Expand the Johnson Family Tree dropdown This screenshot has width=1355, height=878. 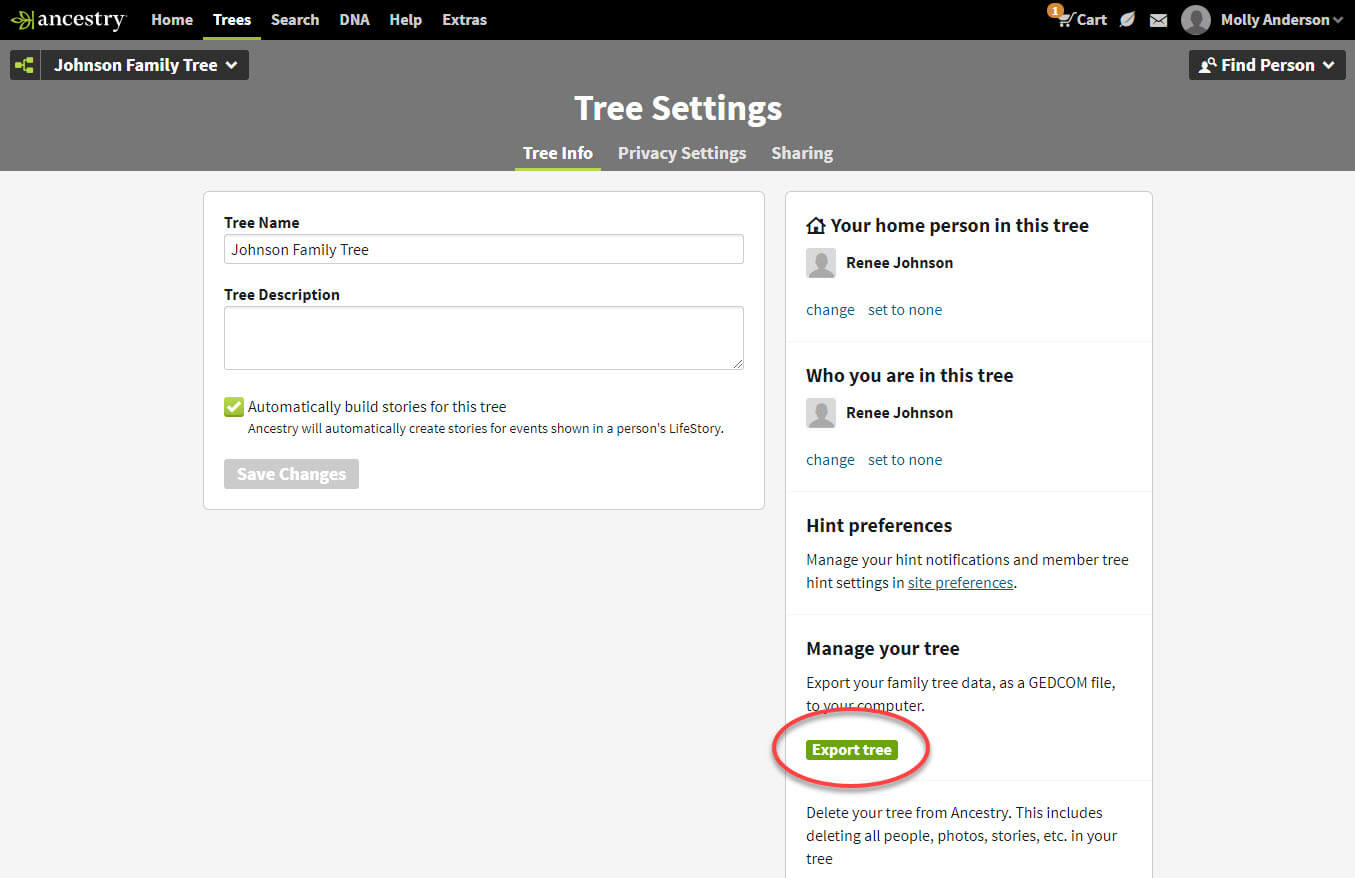(x=144, y=65)
